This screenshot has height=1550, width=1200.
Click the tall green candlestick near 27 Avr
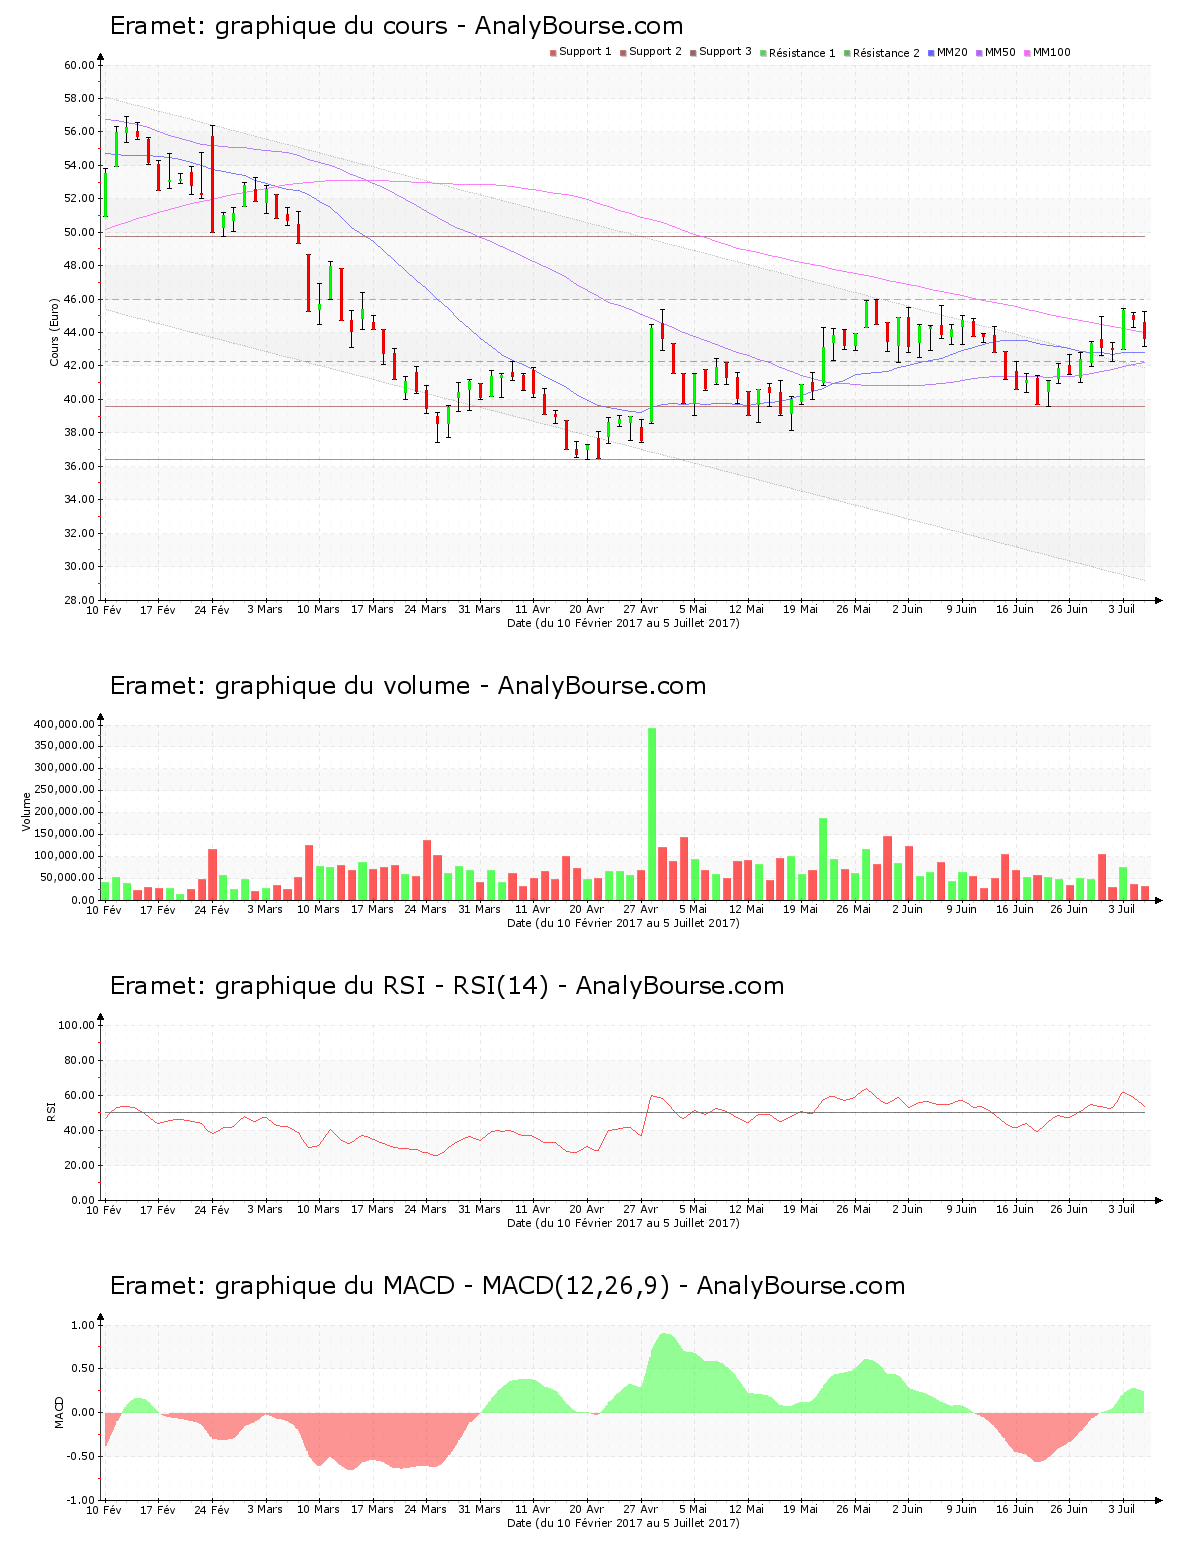point(651,373)
